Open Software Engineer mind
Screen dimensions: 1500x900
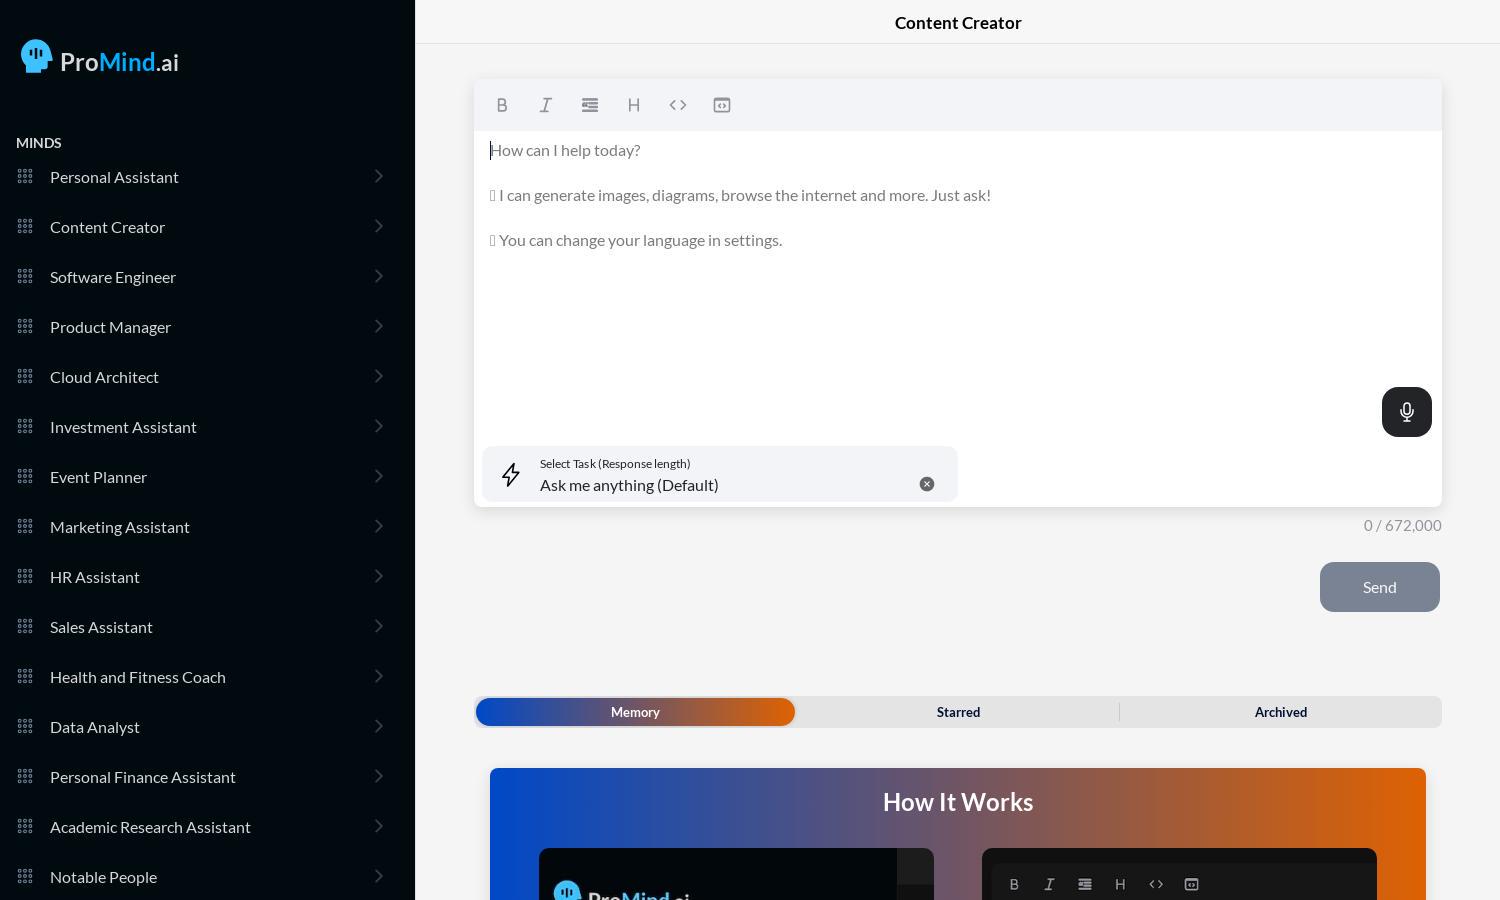click(113, 277)
